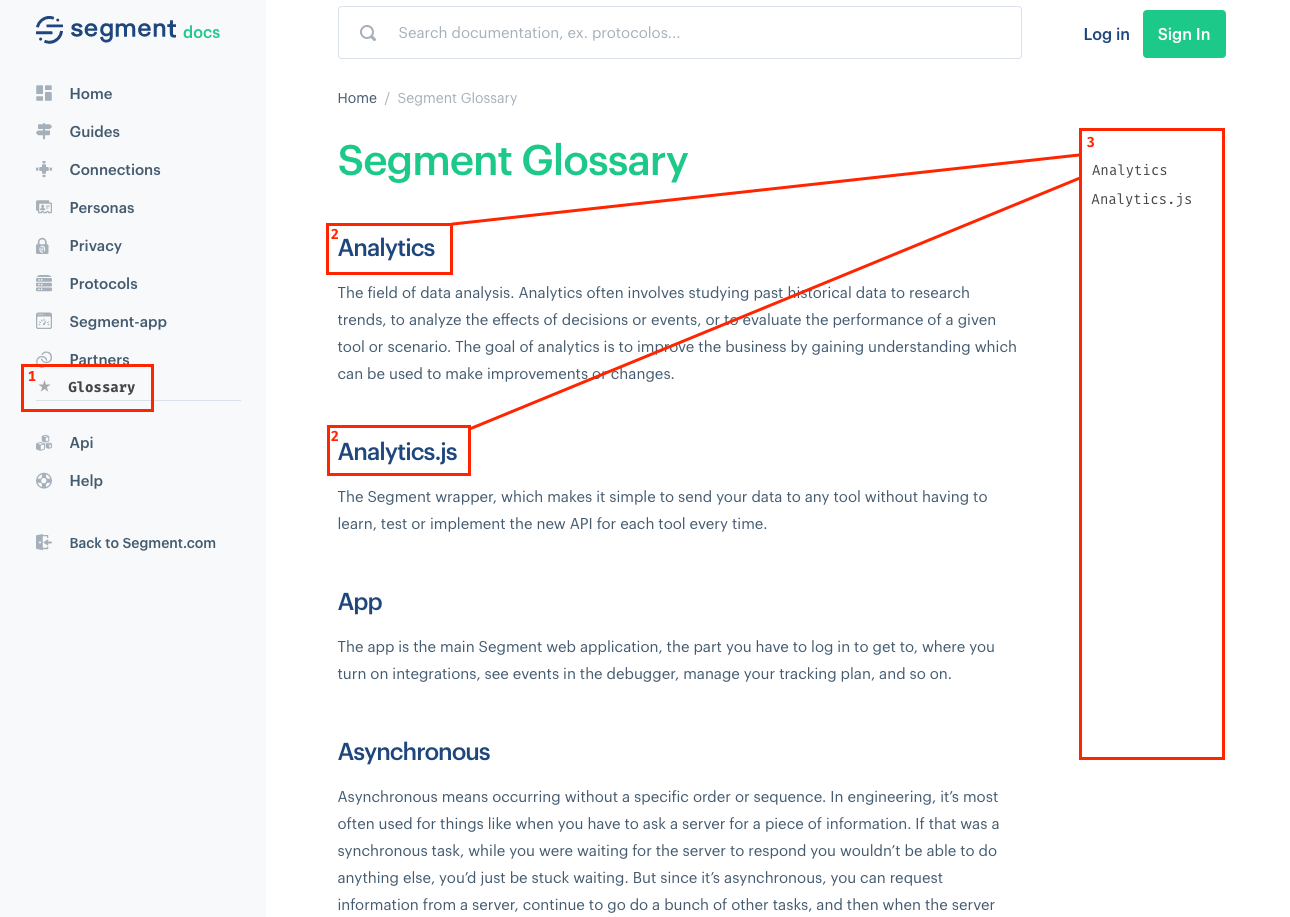Open the Log in link
The image size is (1290, 917).
(x=1105, y=33)
